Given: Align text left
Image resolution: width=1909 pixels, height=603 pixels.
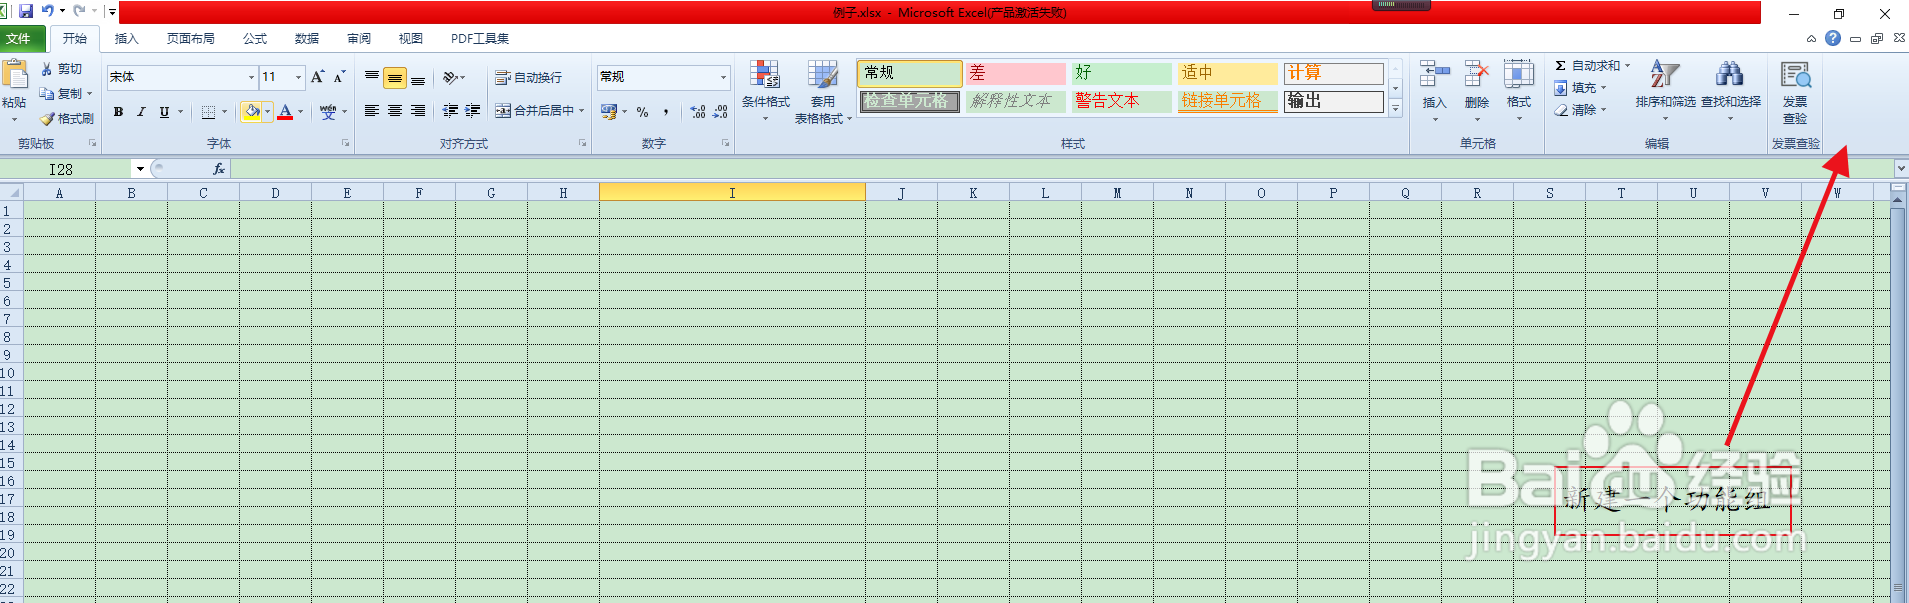Looking at the screenshot, I should click(x=372, y=111).
